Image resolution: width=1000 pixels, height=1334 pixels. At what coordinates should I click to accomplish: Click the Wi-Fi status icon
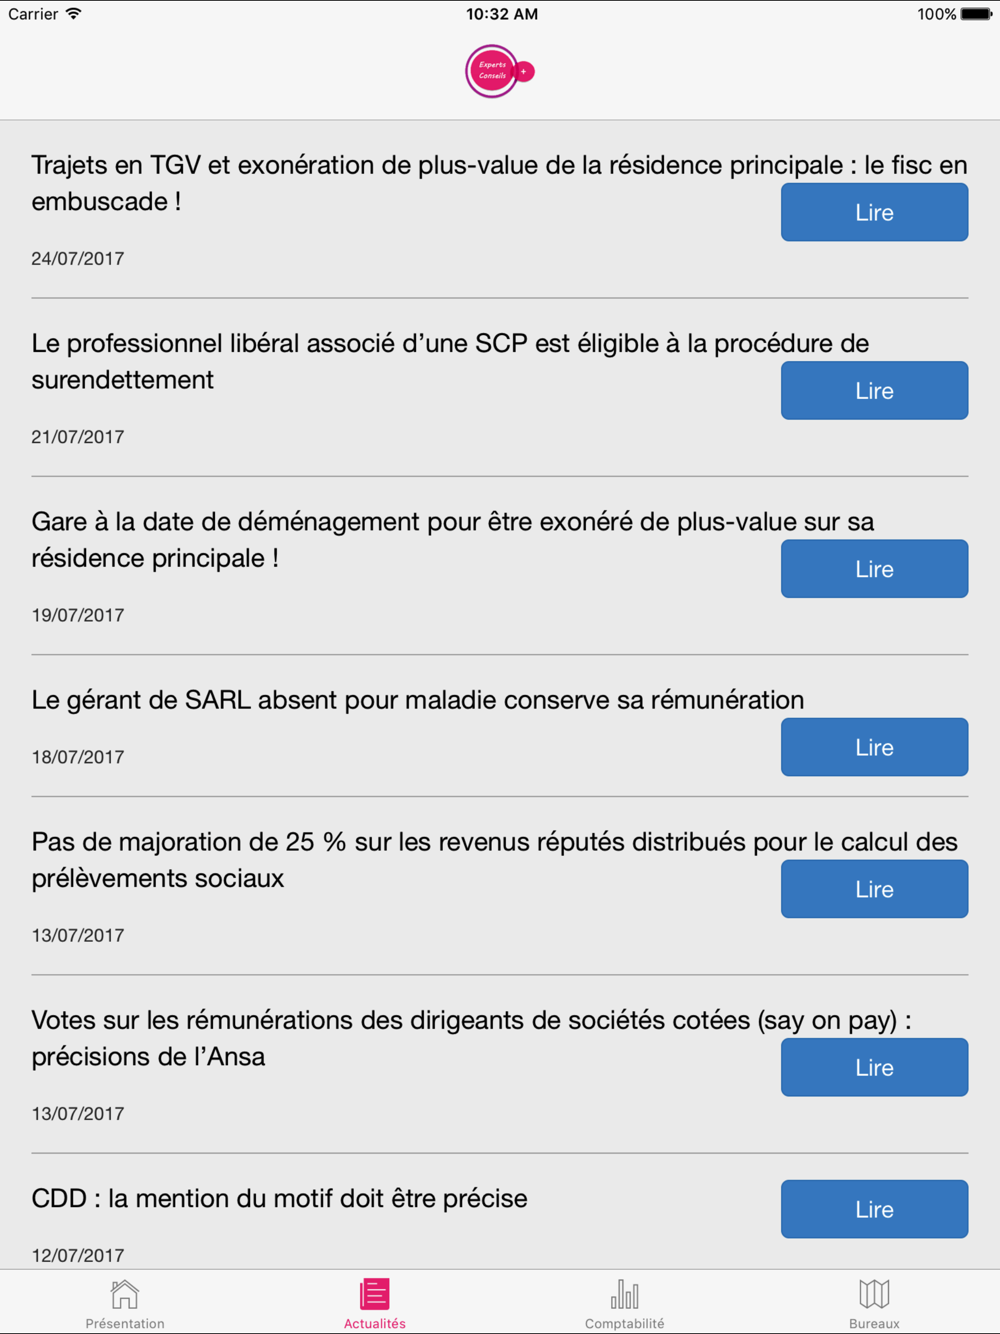74,14
